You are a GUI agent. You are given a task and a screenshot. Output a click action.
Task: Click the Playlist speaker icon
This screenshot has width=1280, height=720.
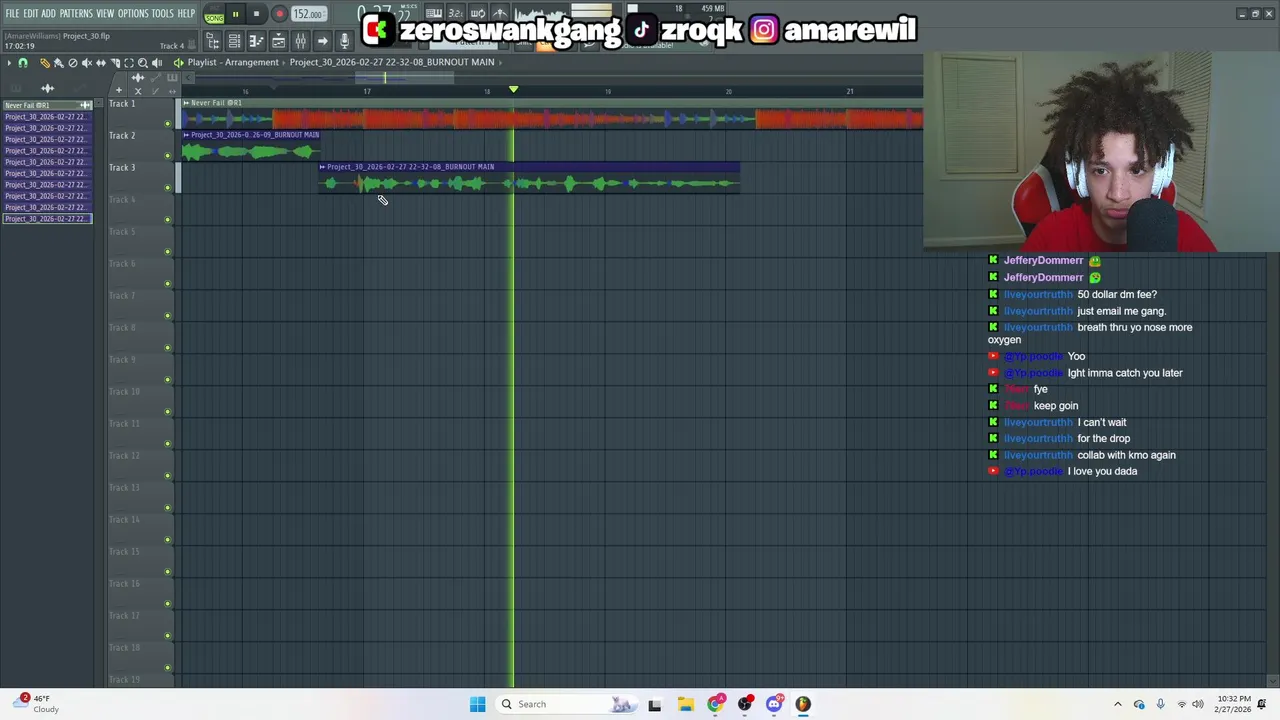tap(178, 63)
